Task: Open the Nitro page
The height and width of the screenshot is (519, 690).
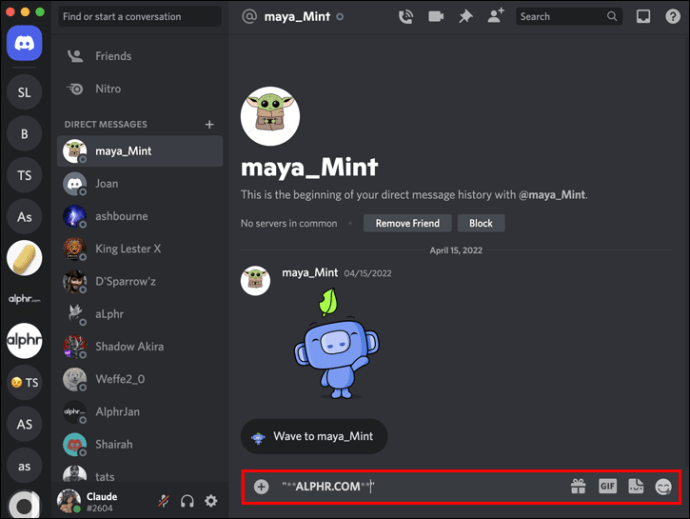Action: [x=139, y=88]
